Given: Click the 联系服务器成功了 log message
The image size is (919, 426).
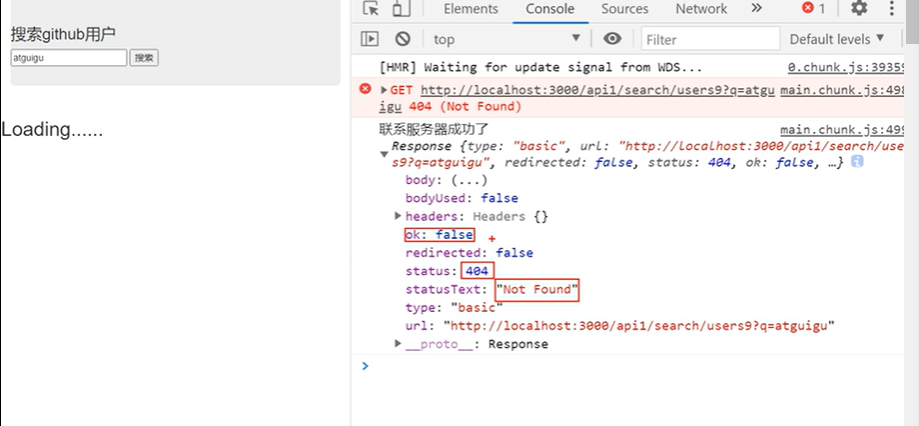Looking at the screenshot, I should pyautogui.click(x=434, y=129).
